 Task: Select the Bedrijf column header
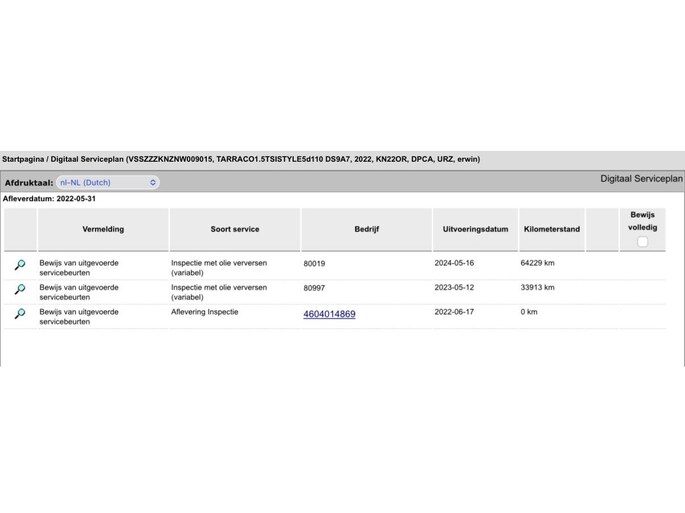366,229
